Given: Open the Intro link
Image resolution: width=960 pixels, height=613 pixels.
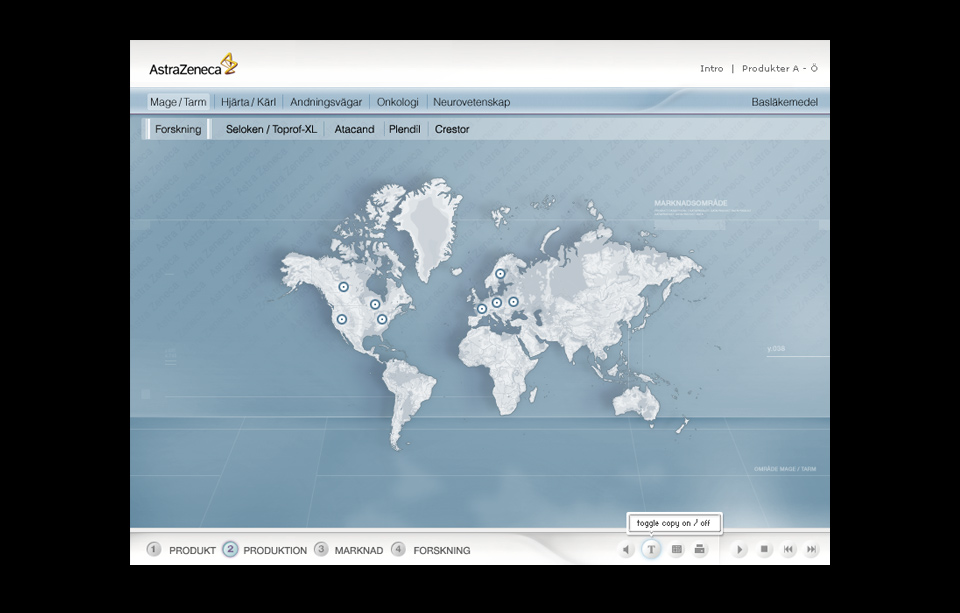Looking at the screenshot, I should 711,69.
